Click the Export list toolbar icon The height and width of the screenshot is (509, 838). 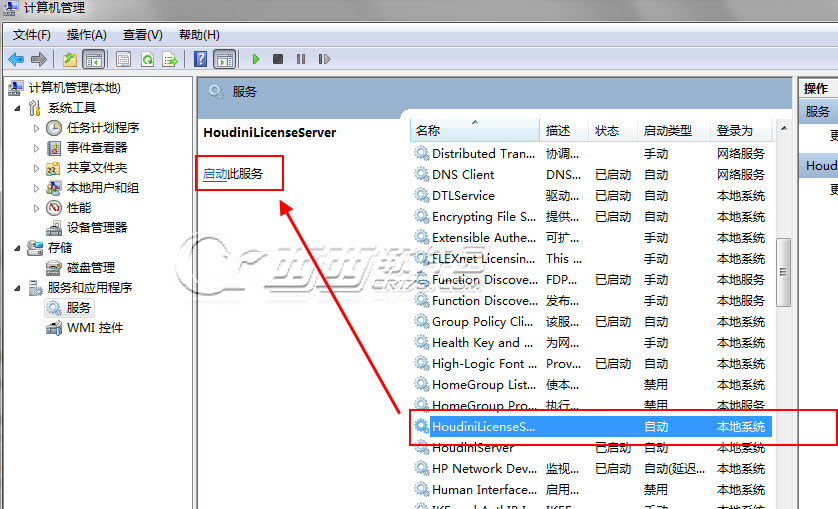170,59
